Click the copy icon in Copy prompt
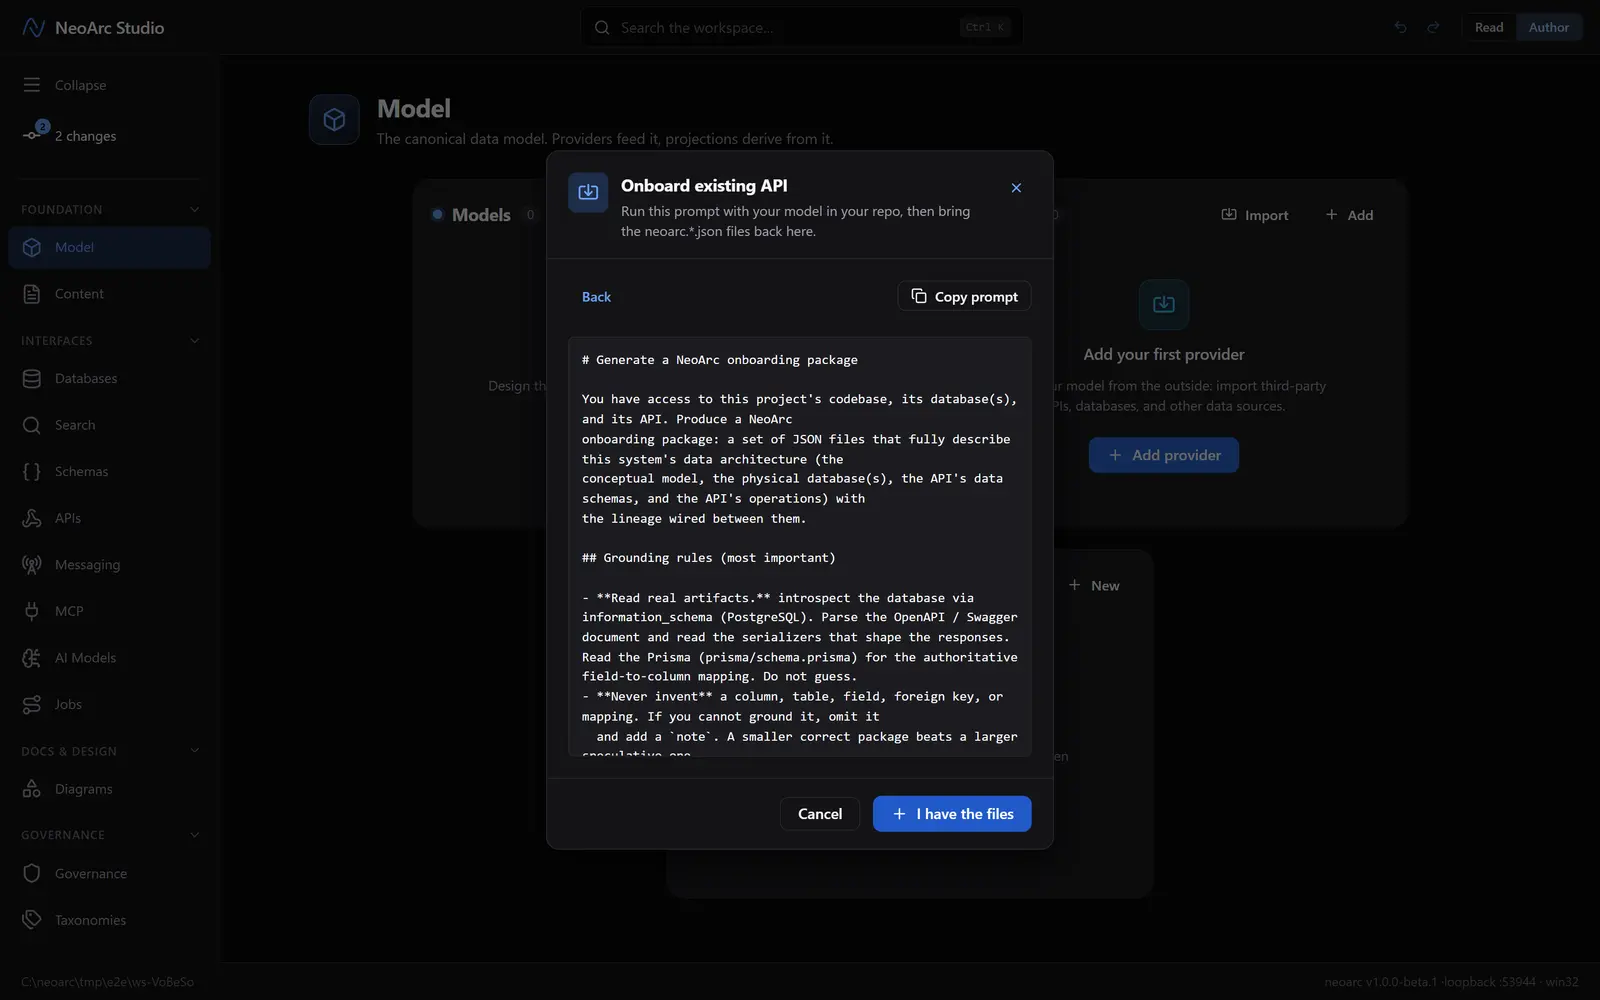 pos(919,296)
